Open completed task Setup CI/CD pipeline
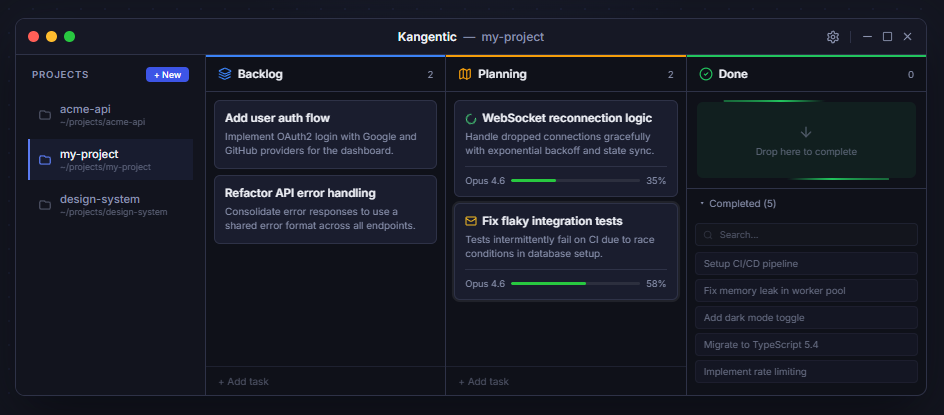This screenshot has height=415, width=944. pyautogui.click(x=806, y=264)
